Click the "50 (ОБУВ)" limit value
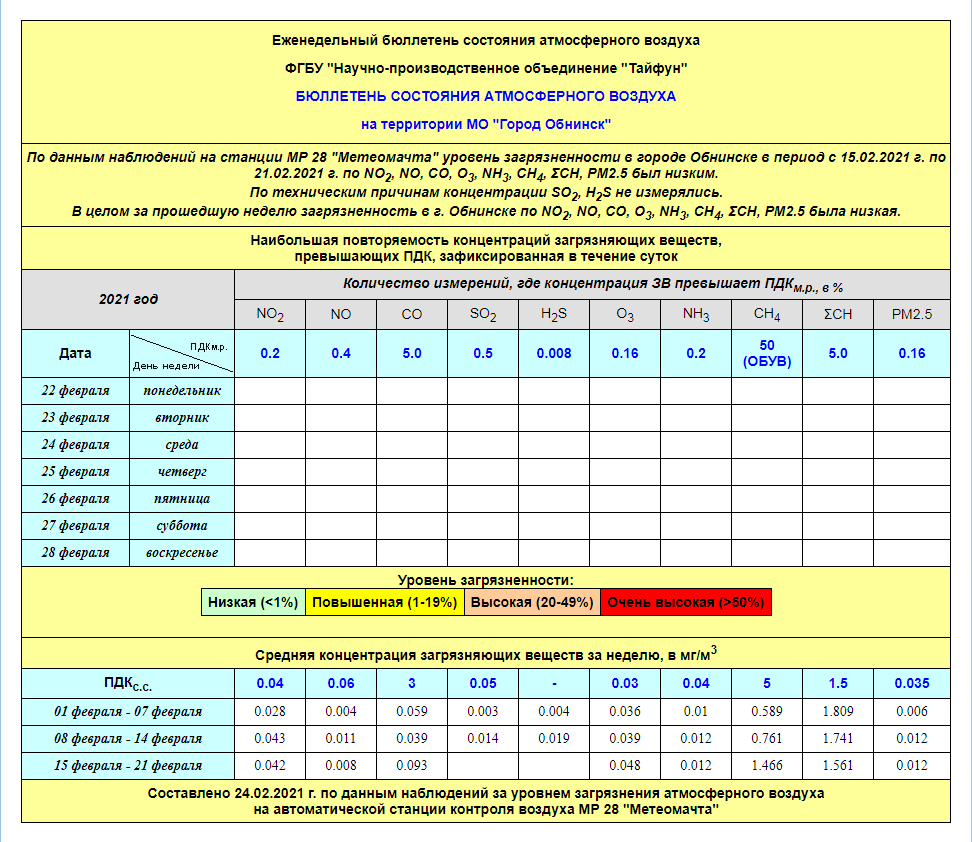 pos(767,353)
